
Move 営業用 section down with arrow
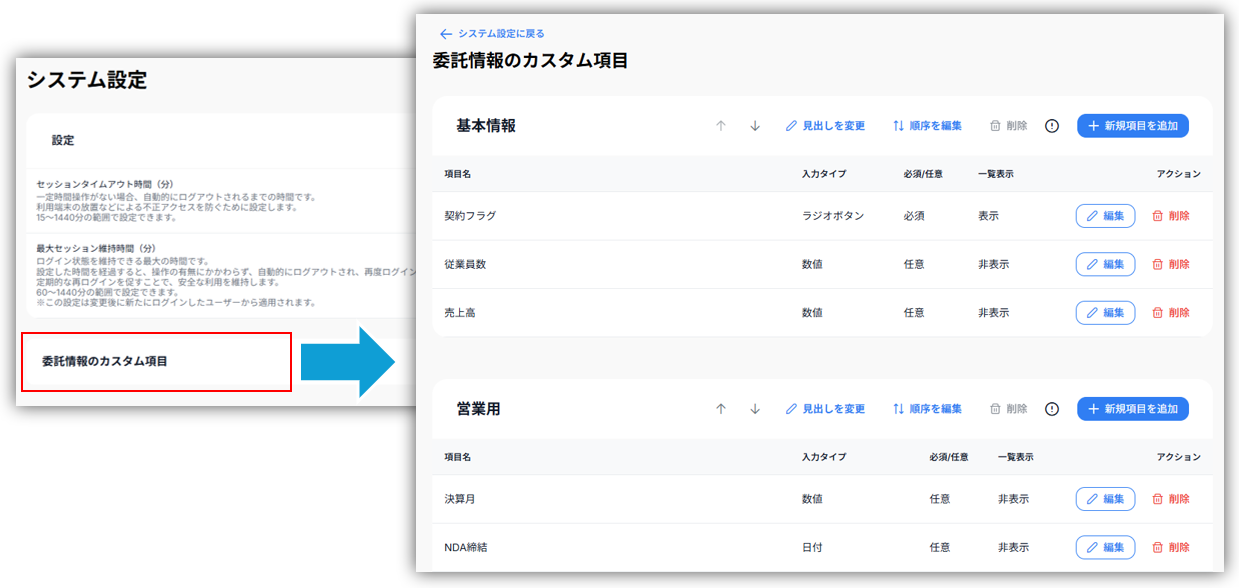pyautogui.click(x=755, y=409)
